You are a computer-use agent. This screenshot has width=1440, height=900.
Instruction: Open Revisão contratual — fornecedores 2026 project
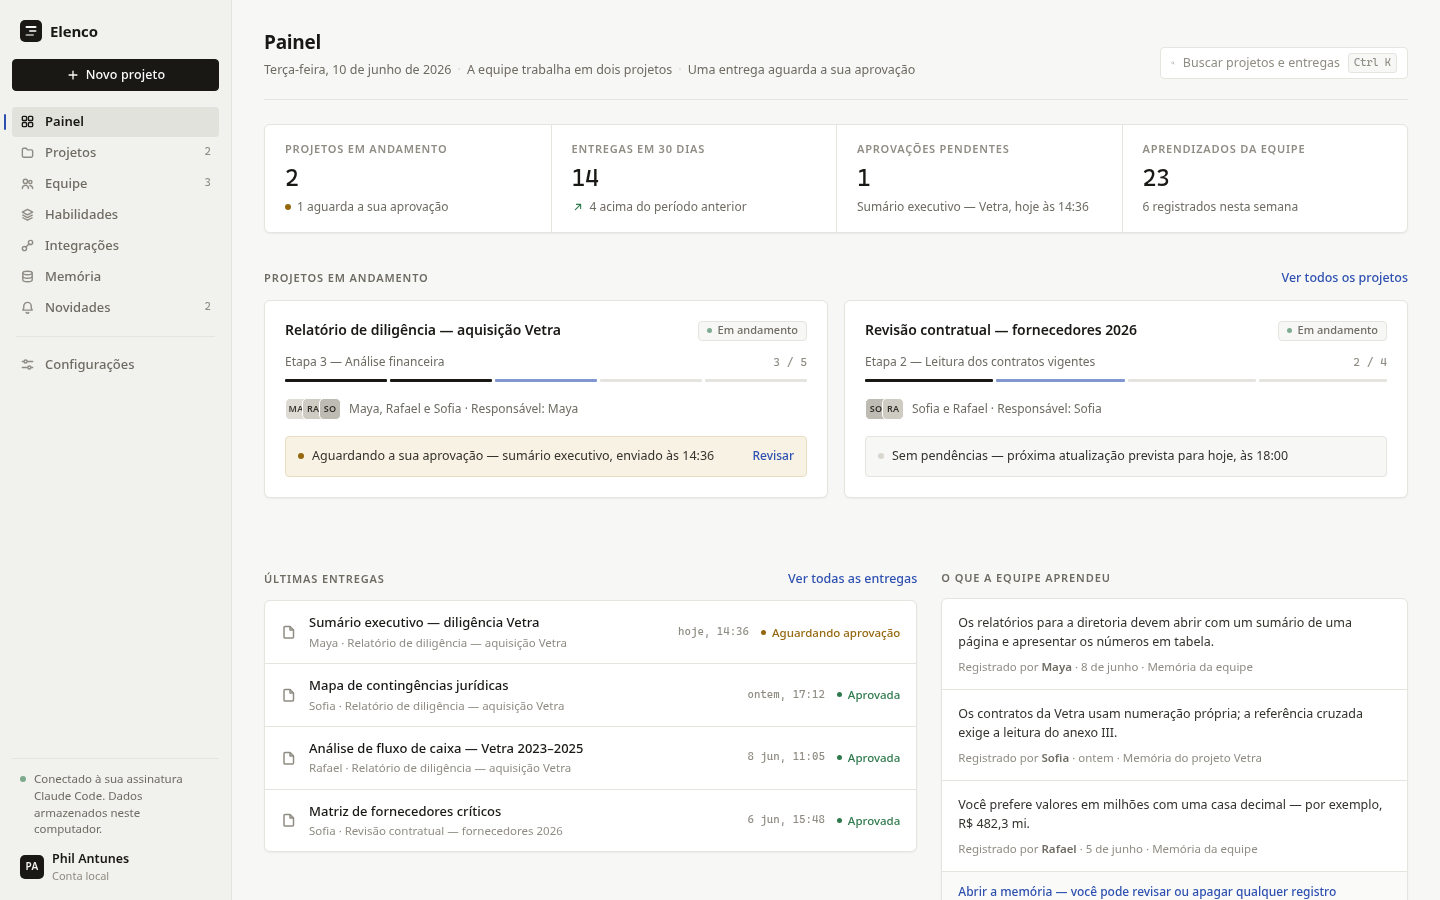tap(1001, 330)
